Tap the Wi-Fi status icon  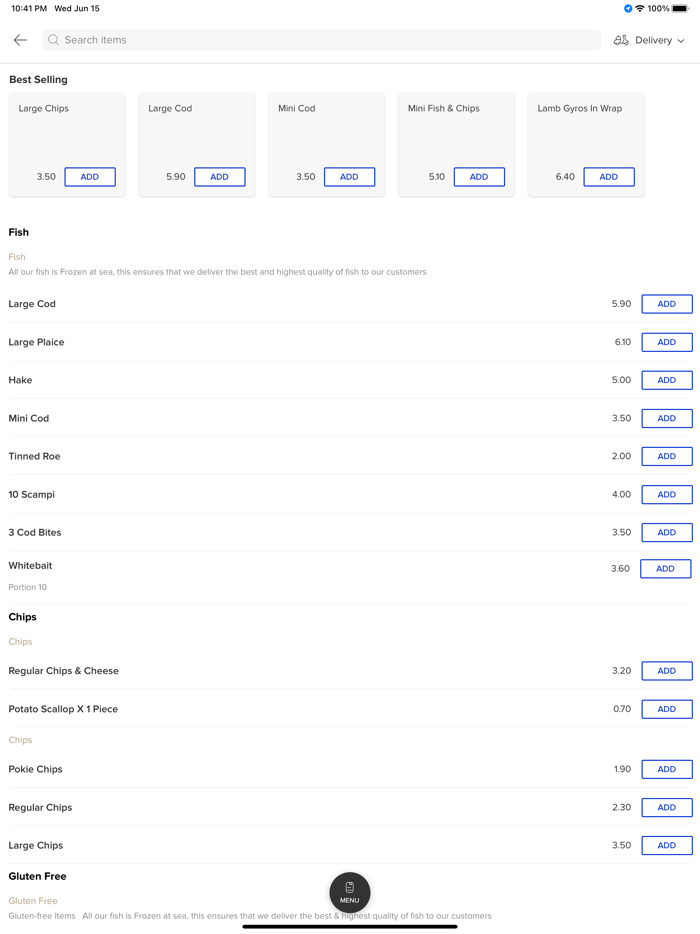point(640,8)
